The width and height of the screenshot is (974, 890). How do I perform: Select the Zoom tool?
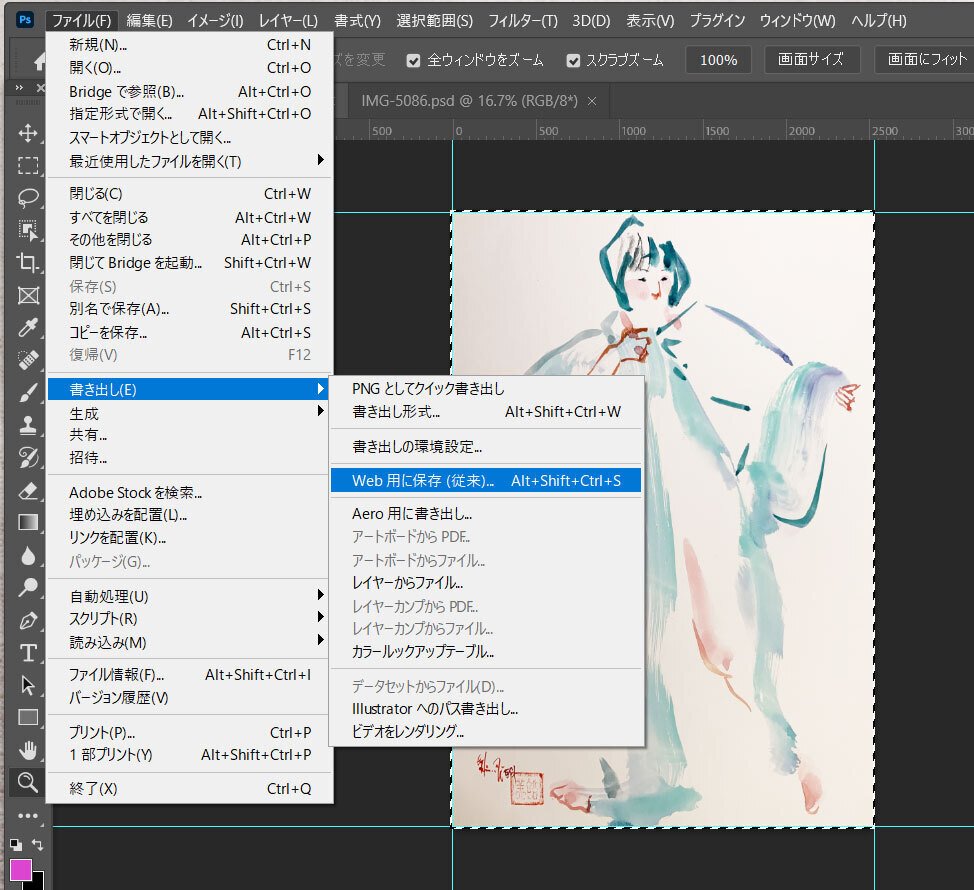tap(28, 783)
